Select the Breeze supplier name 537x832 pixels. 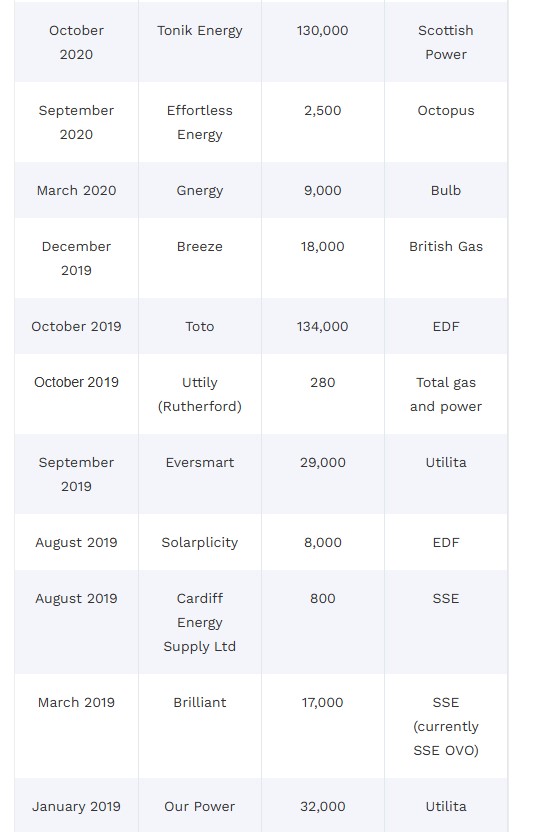click(200, 246)
